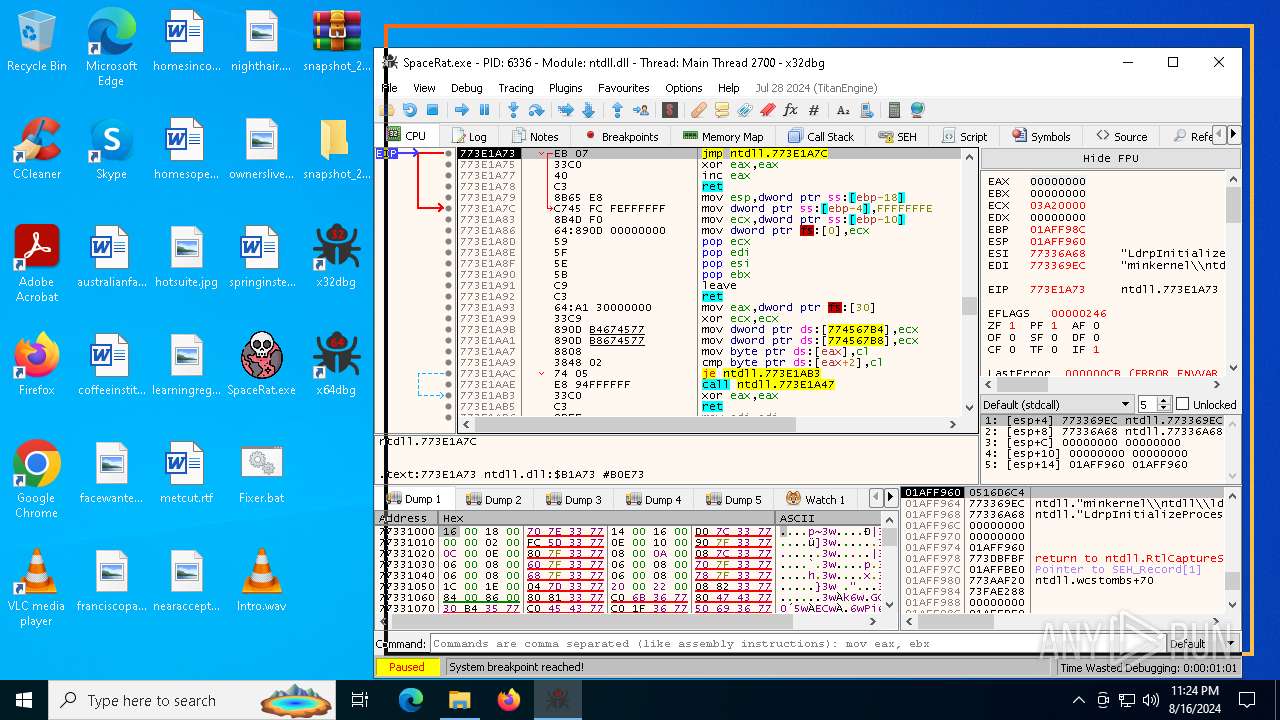1280x720 pixels.
Task: Click the registers pane vertical scrollbar
Action: (1233, 273)
